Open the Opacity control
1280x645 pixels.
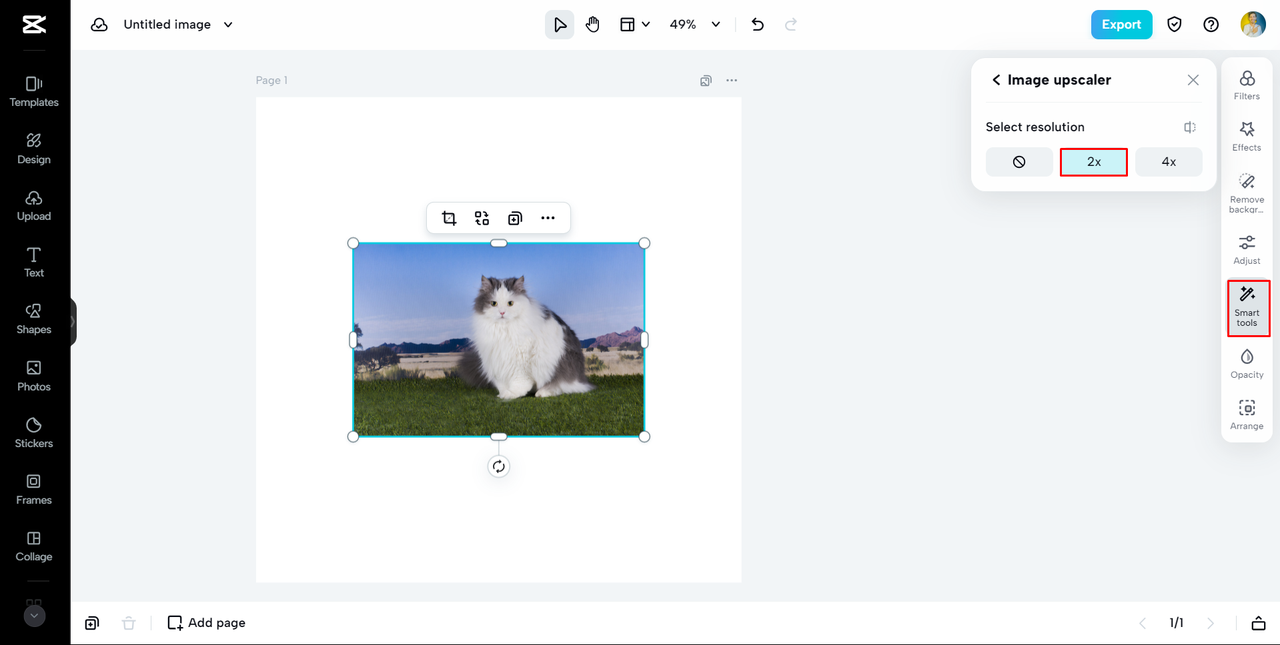coord(1247,364)
